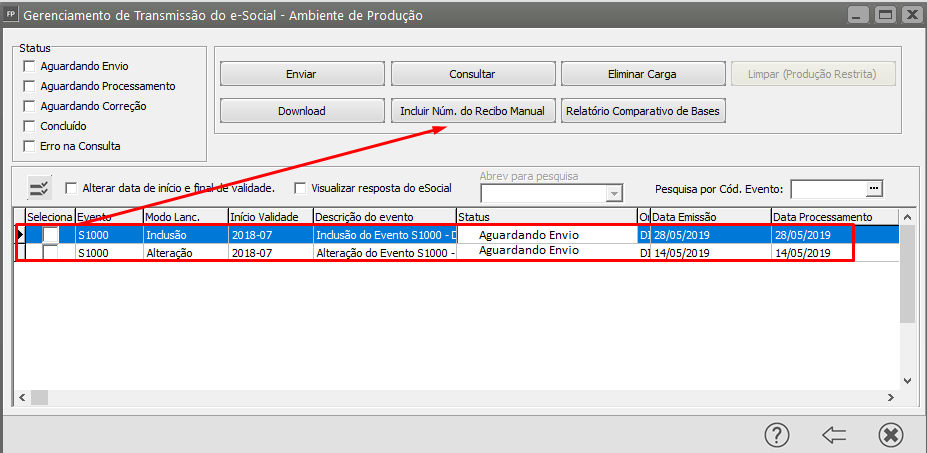927x453 pixels.
Task: Click Incluir Núm. do Recibo Manual
Action: point(472,111)
